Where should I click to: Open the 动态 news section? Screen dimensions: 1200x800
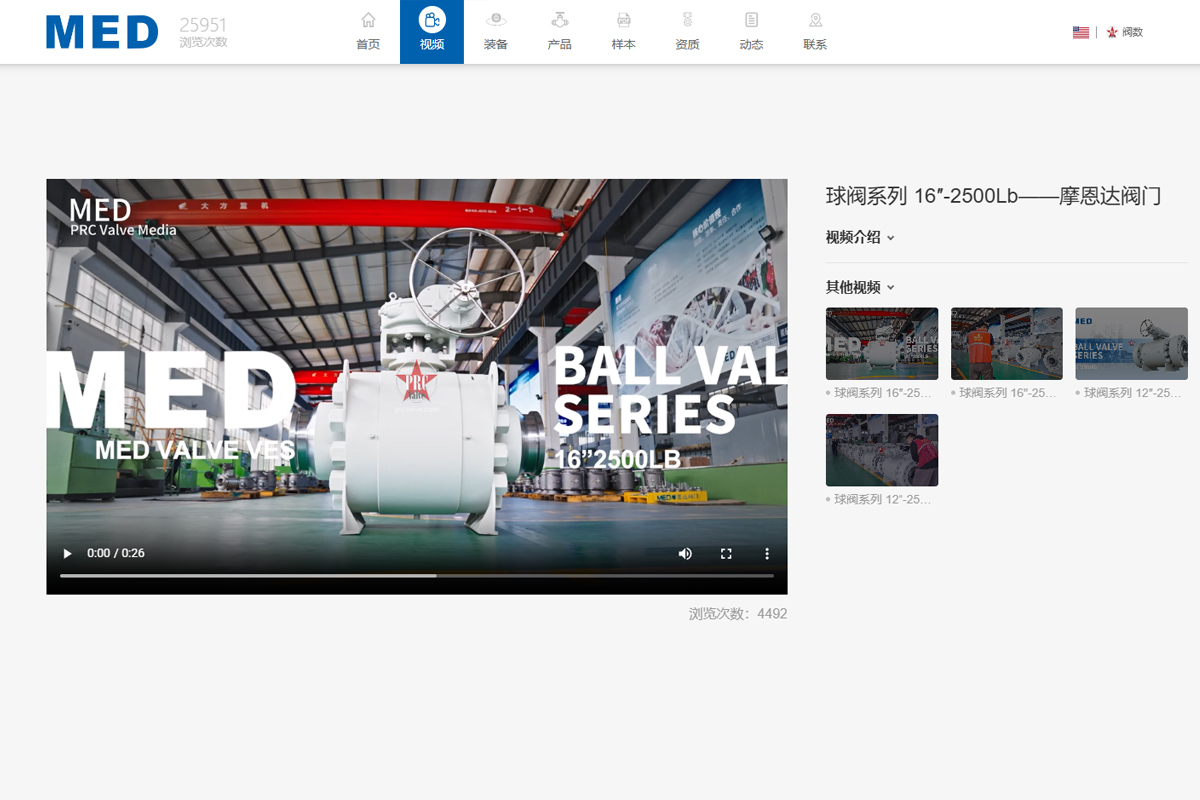[751, 21]
